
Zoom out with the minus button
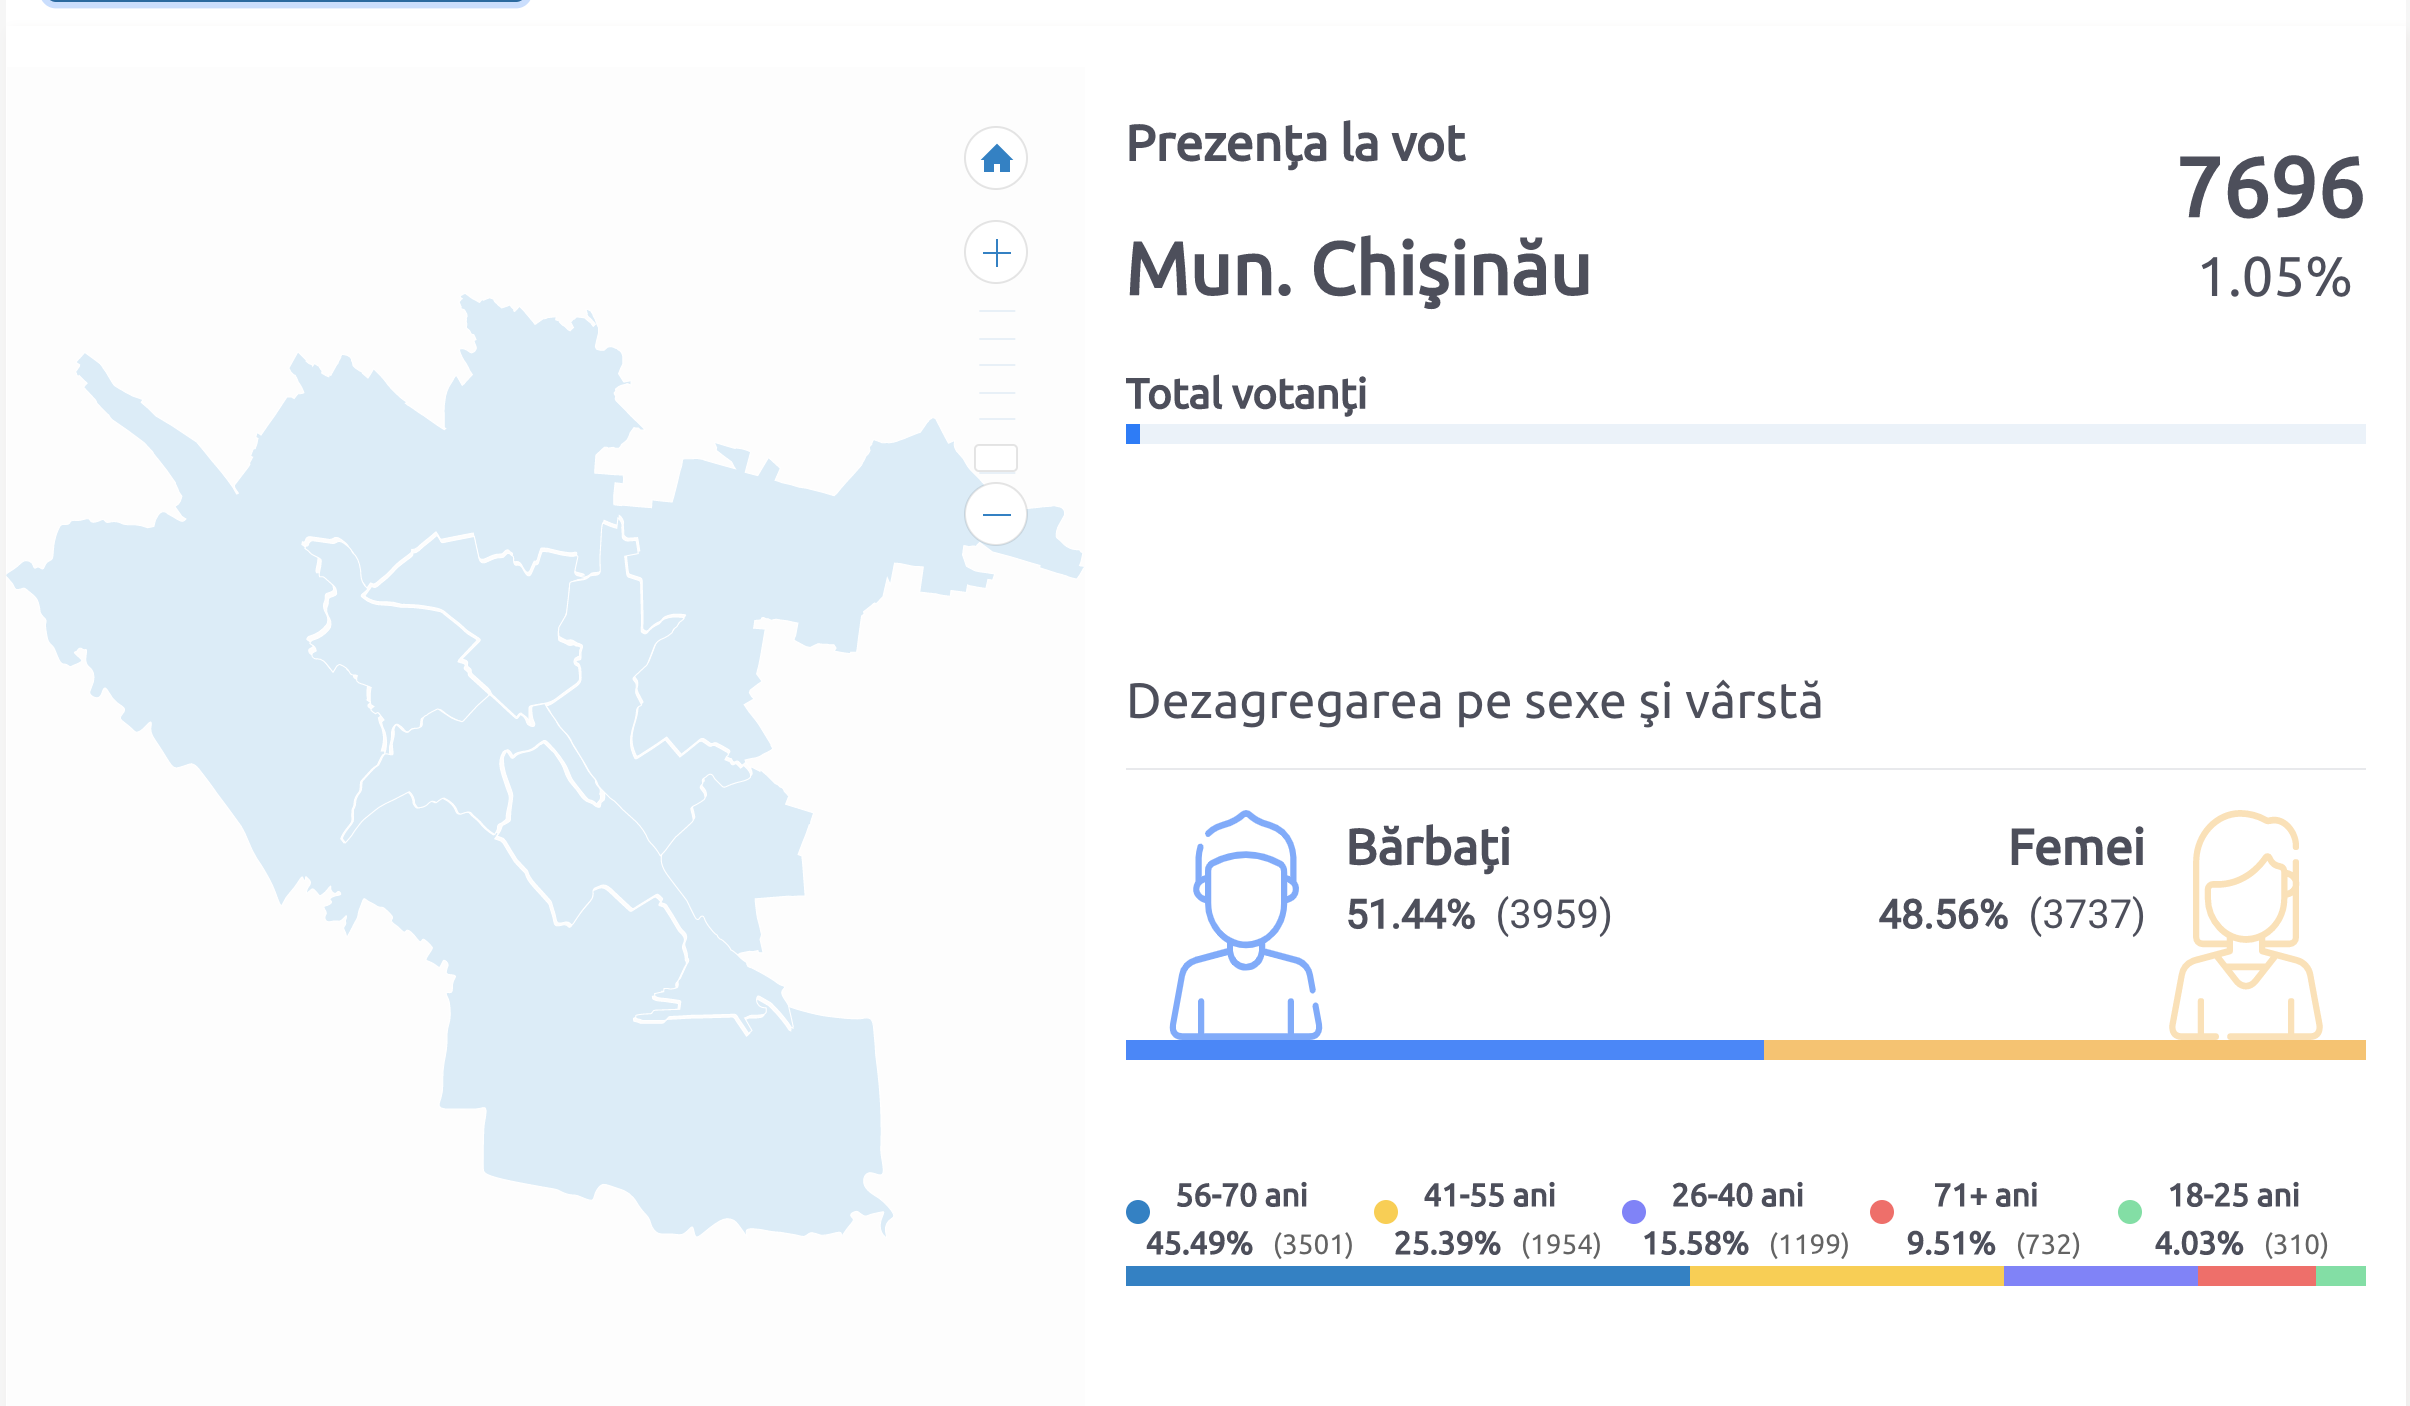(996, 514)
